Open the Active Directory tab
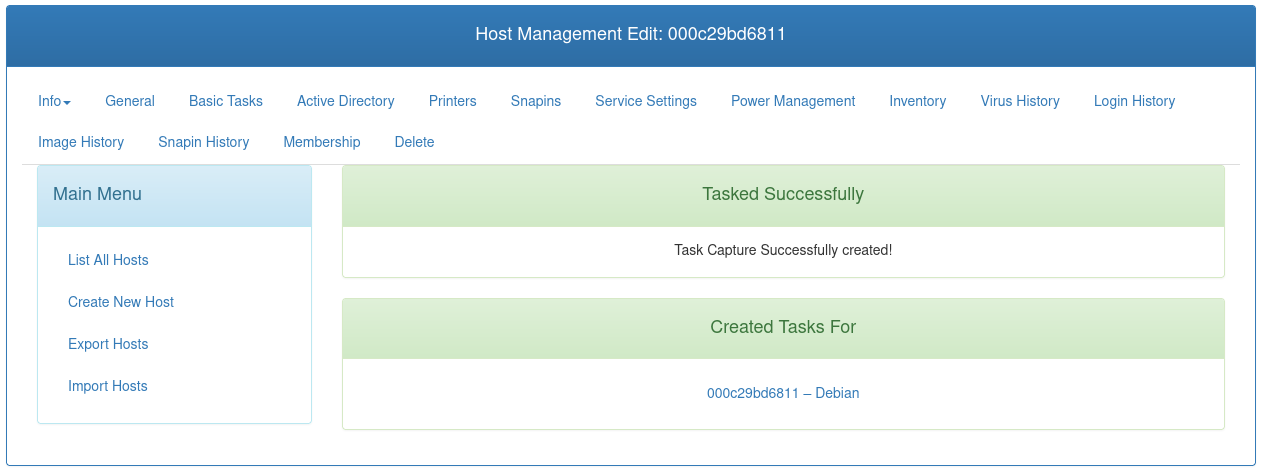The width and height of the screenshot is (1262, 475). click(x=346, y=101)
